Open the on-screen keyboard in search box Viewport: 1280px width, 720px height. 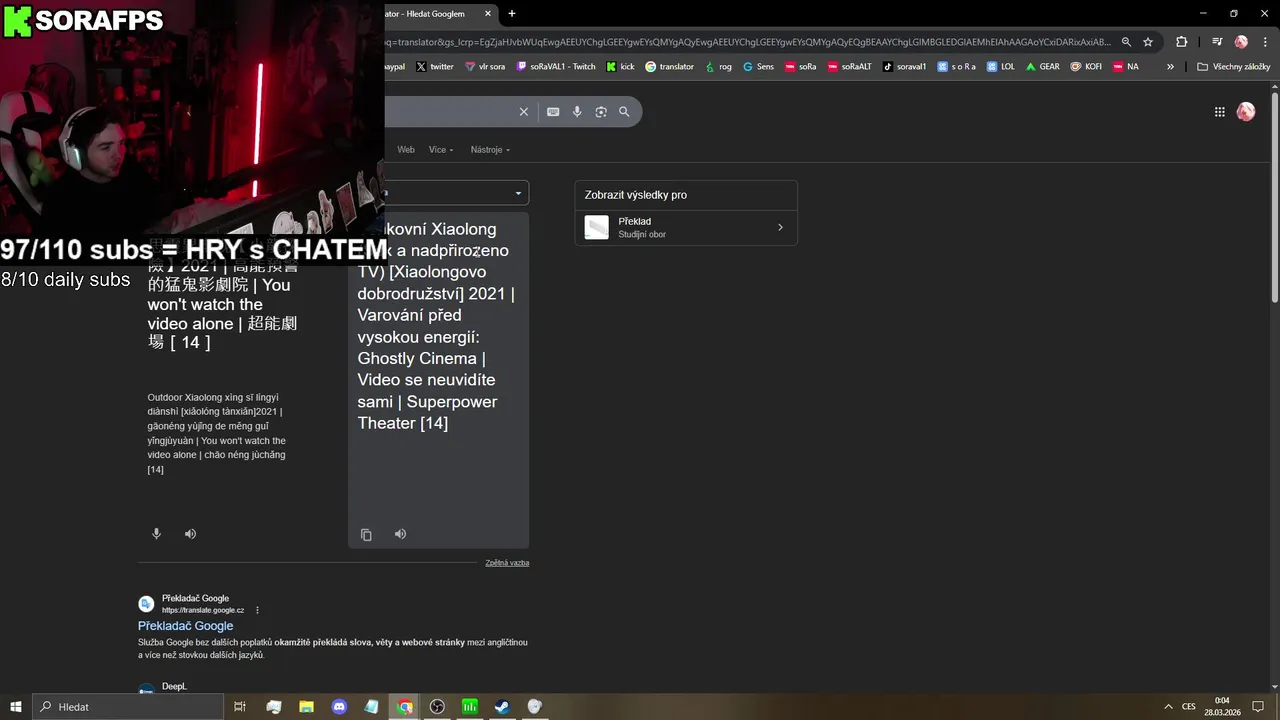553,112
